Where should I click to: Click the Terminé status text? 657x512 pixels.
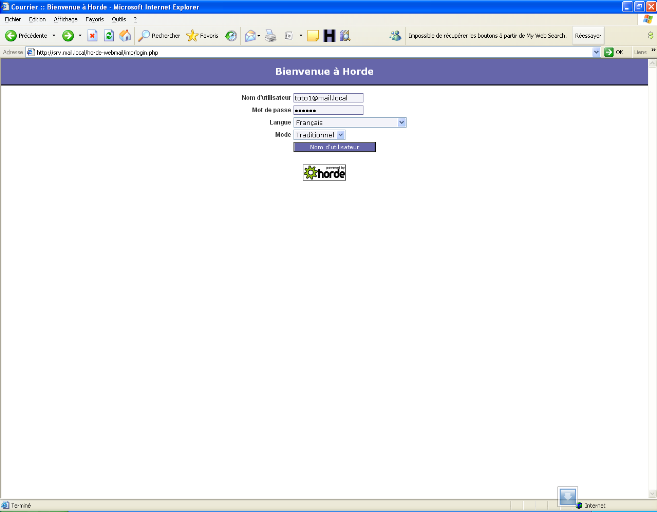coord(21,506)
